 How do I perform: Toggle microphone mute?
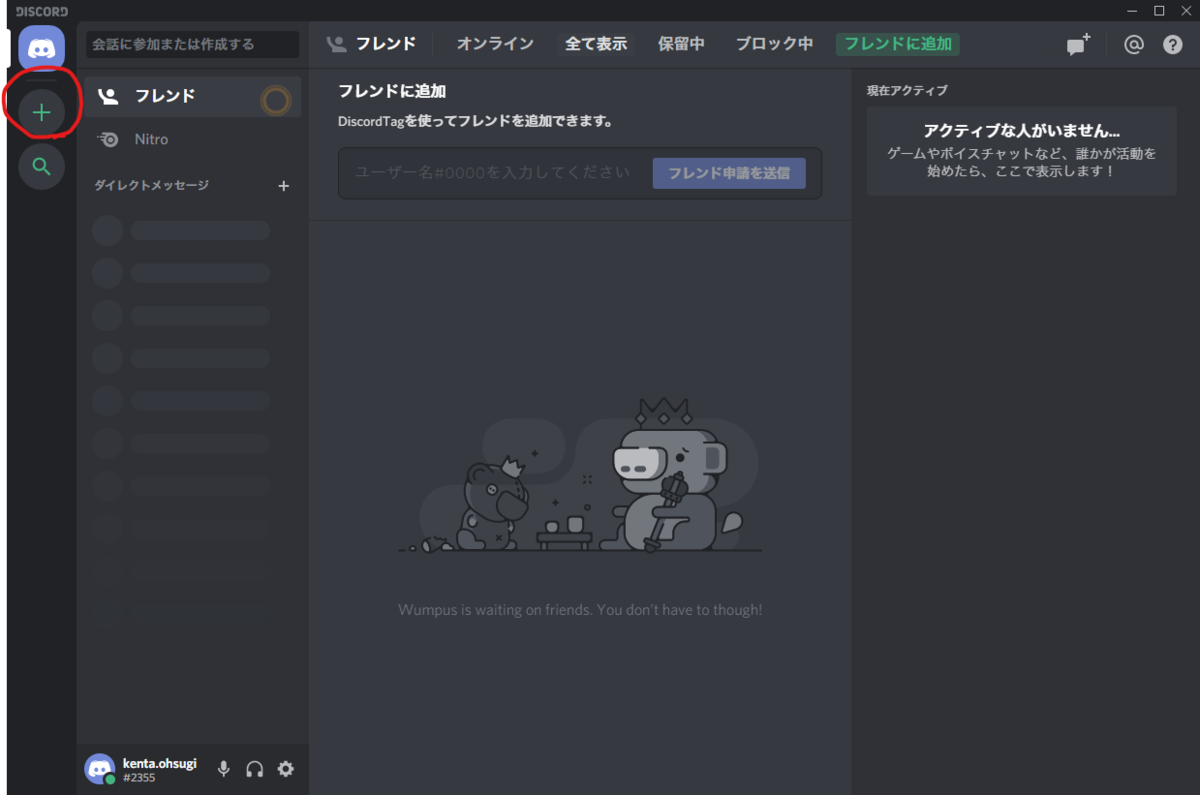point(224,769)
